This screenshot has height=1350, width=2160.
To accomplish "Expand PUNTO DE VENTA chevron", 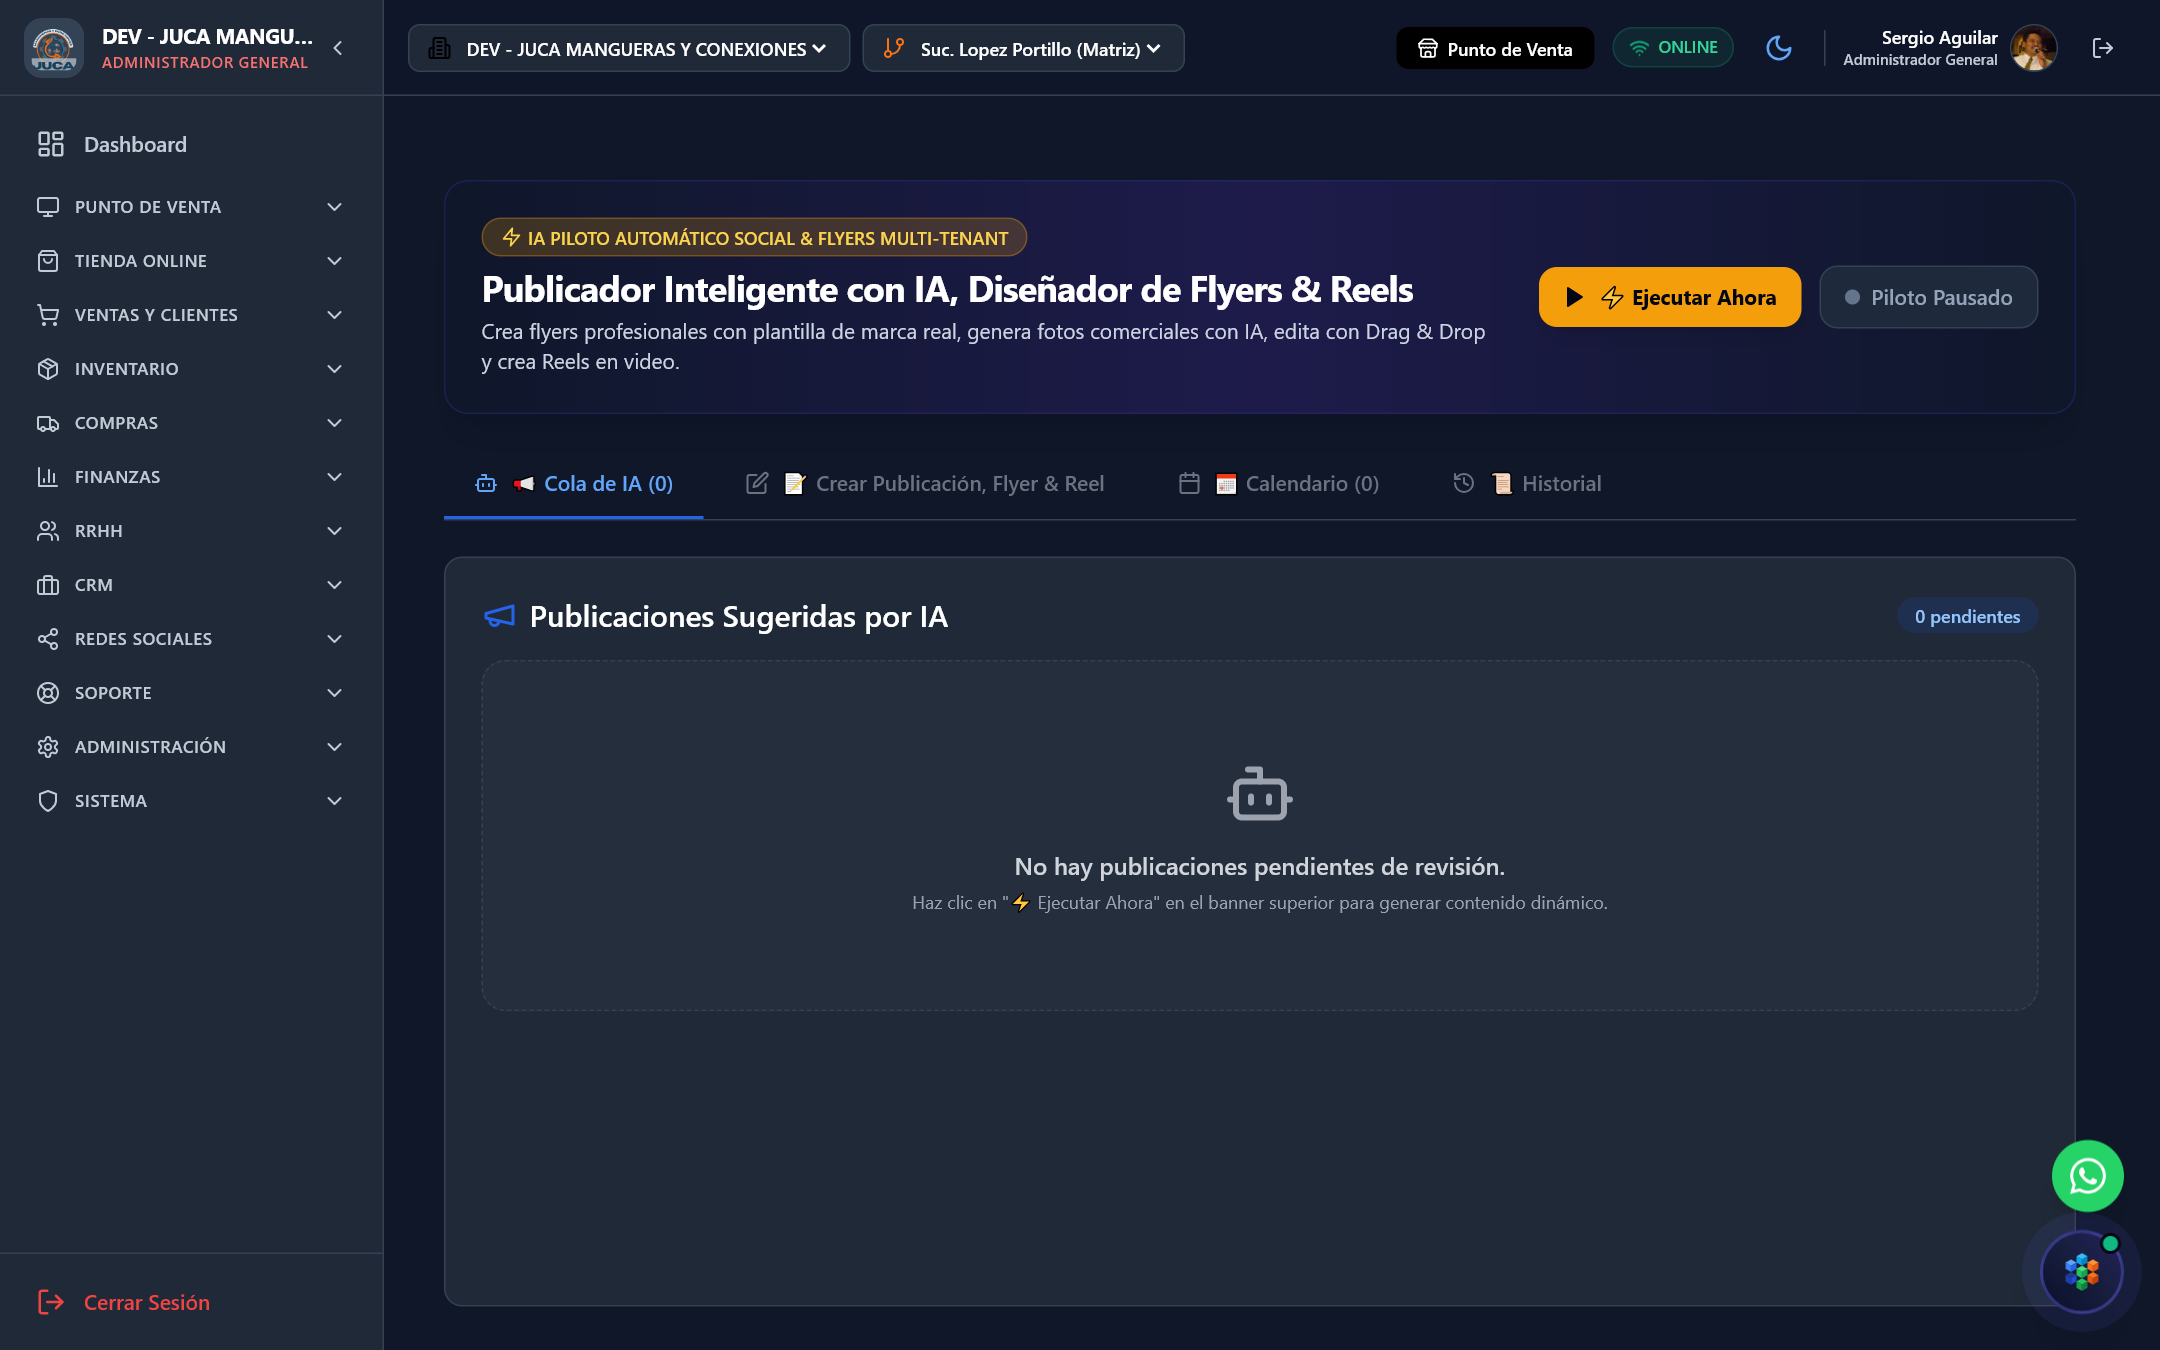I will [335, 207].
